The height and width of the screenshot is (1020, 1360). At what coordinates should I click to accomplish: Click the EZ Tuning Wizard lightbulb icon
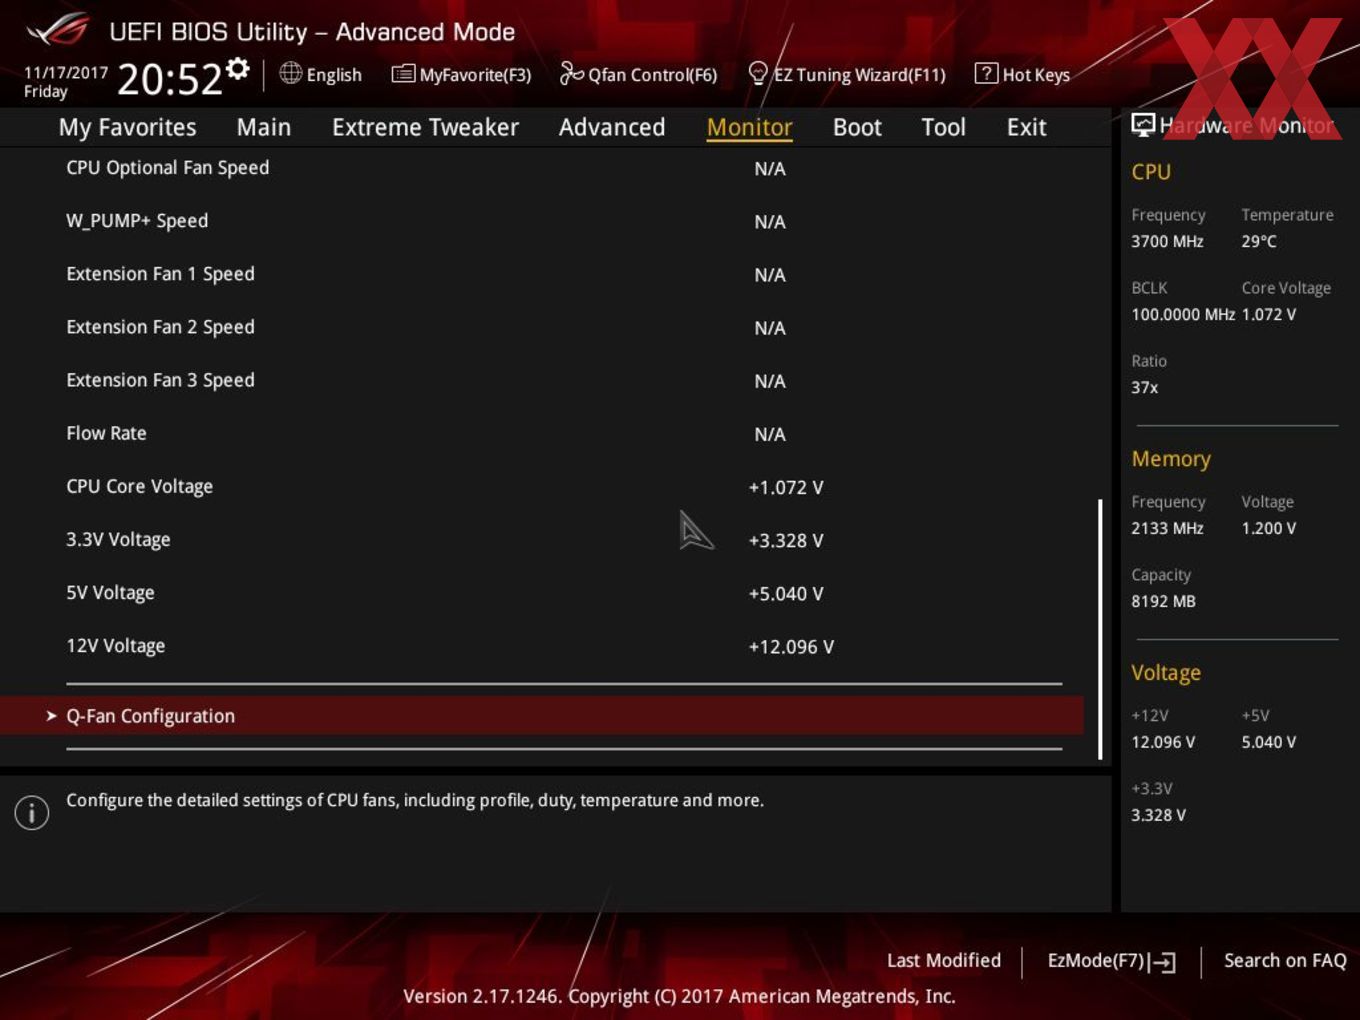tap(758, 73)
